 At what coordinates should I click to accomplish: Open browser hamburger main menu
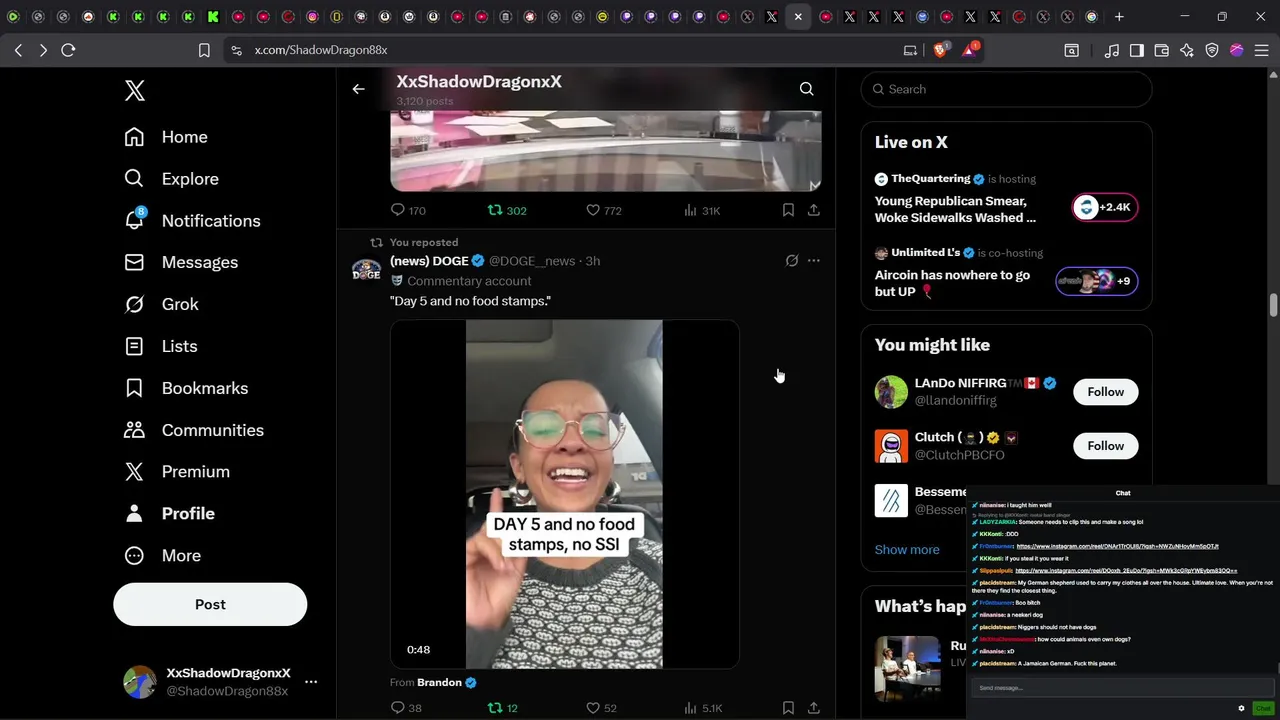(1261, 50)
